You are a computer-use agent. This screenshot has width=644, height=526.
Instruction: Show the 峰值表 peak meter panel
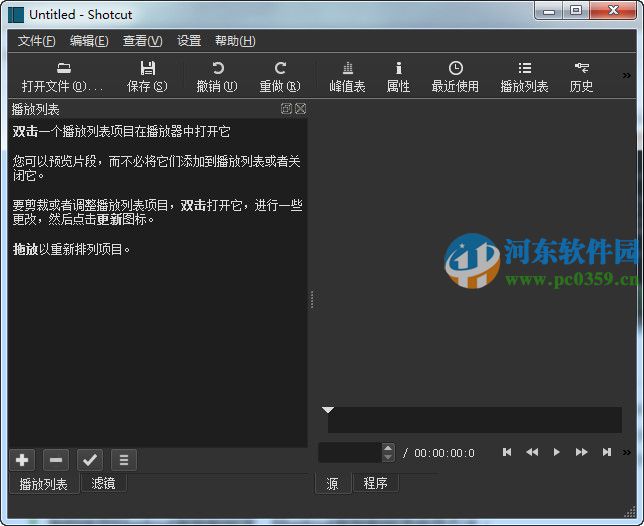tap(347, 77)
